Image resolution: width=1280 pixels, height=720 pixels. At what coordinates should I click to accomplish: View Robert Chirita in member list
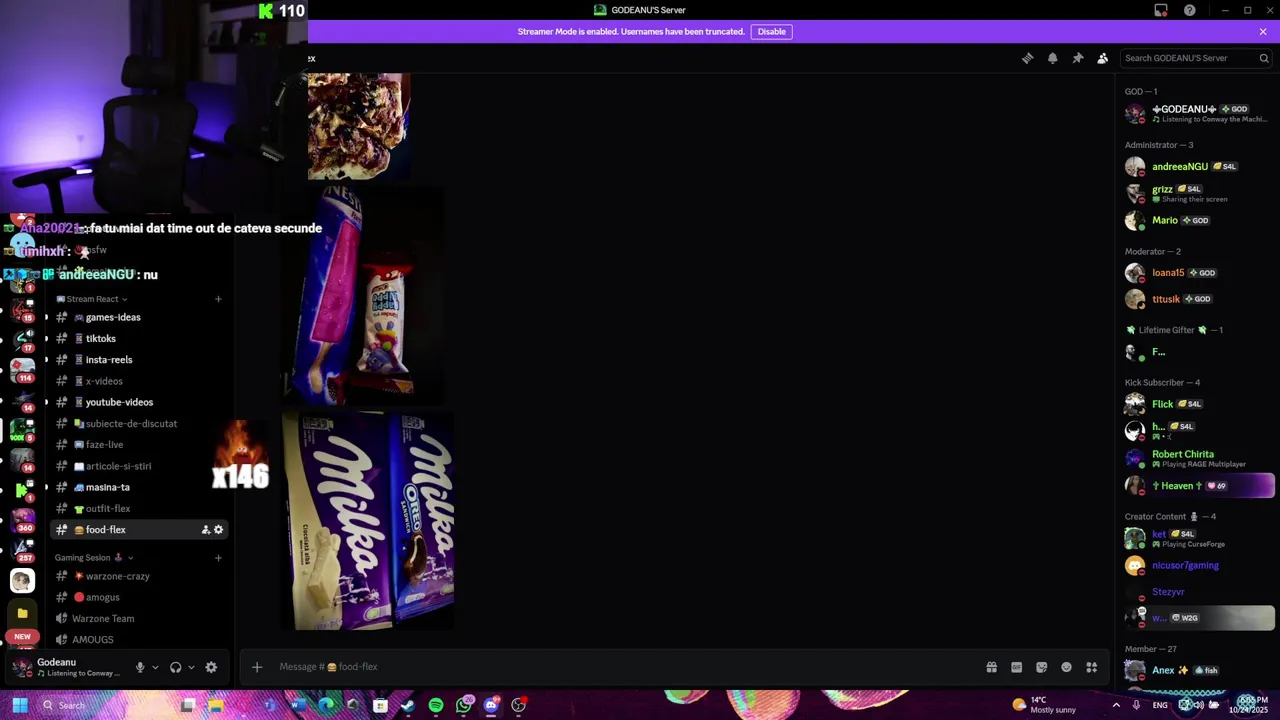click(x=1198, y=458)
